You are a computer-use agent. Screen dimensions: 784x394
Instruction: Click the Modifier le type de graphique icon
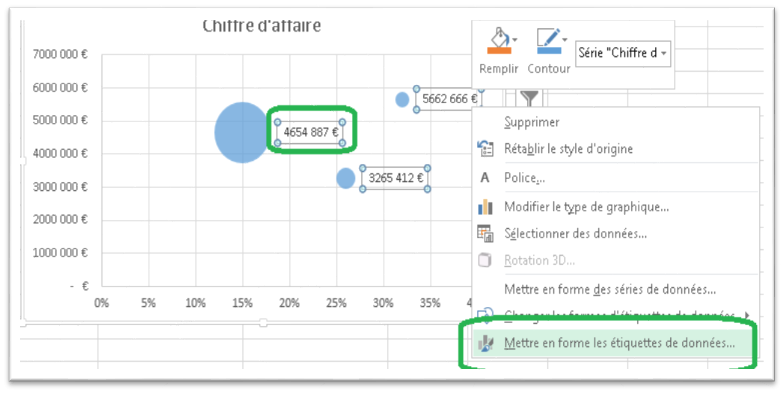point(485,206)
